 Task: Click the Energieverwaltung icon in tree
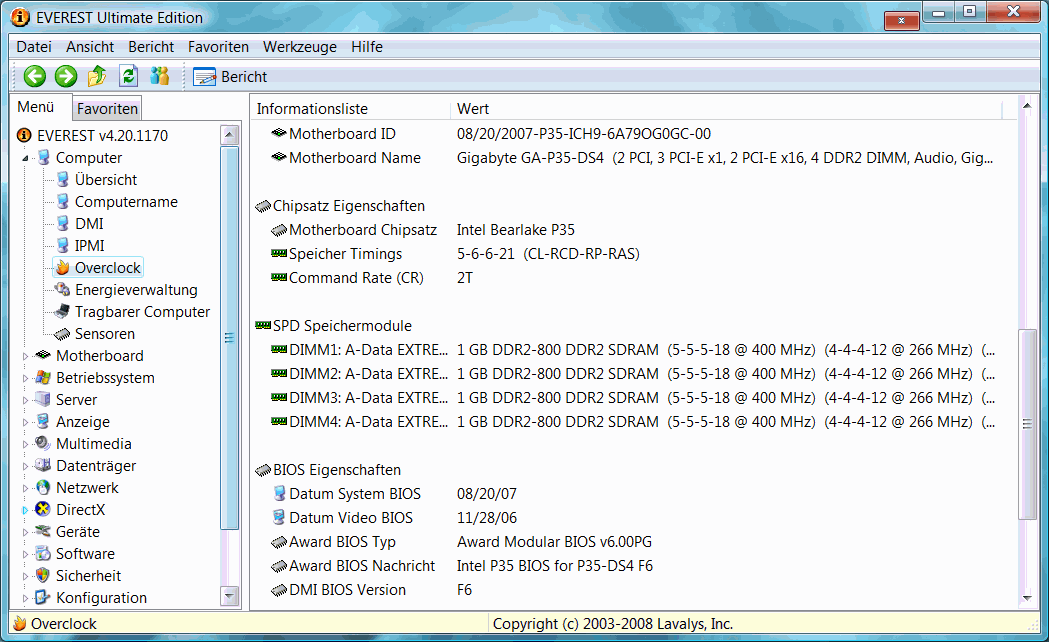coord(62,290)
